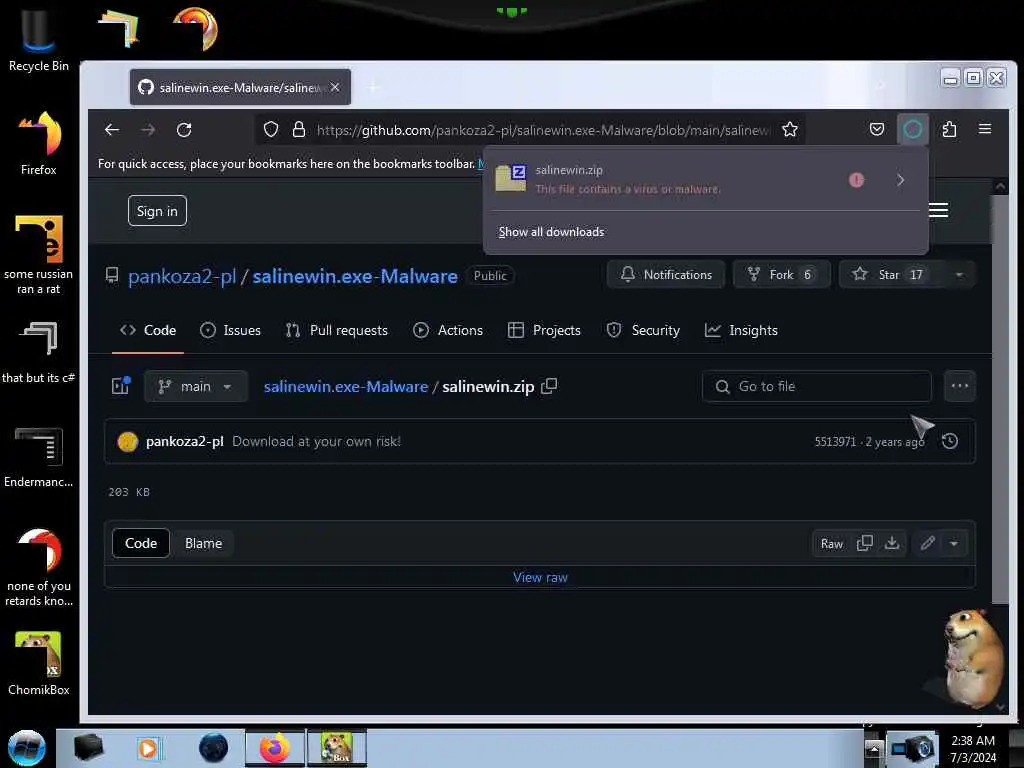Expand edit options dropdown arrow

click(954, 543)
